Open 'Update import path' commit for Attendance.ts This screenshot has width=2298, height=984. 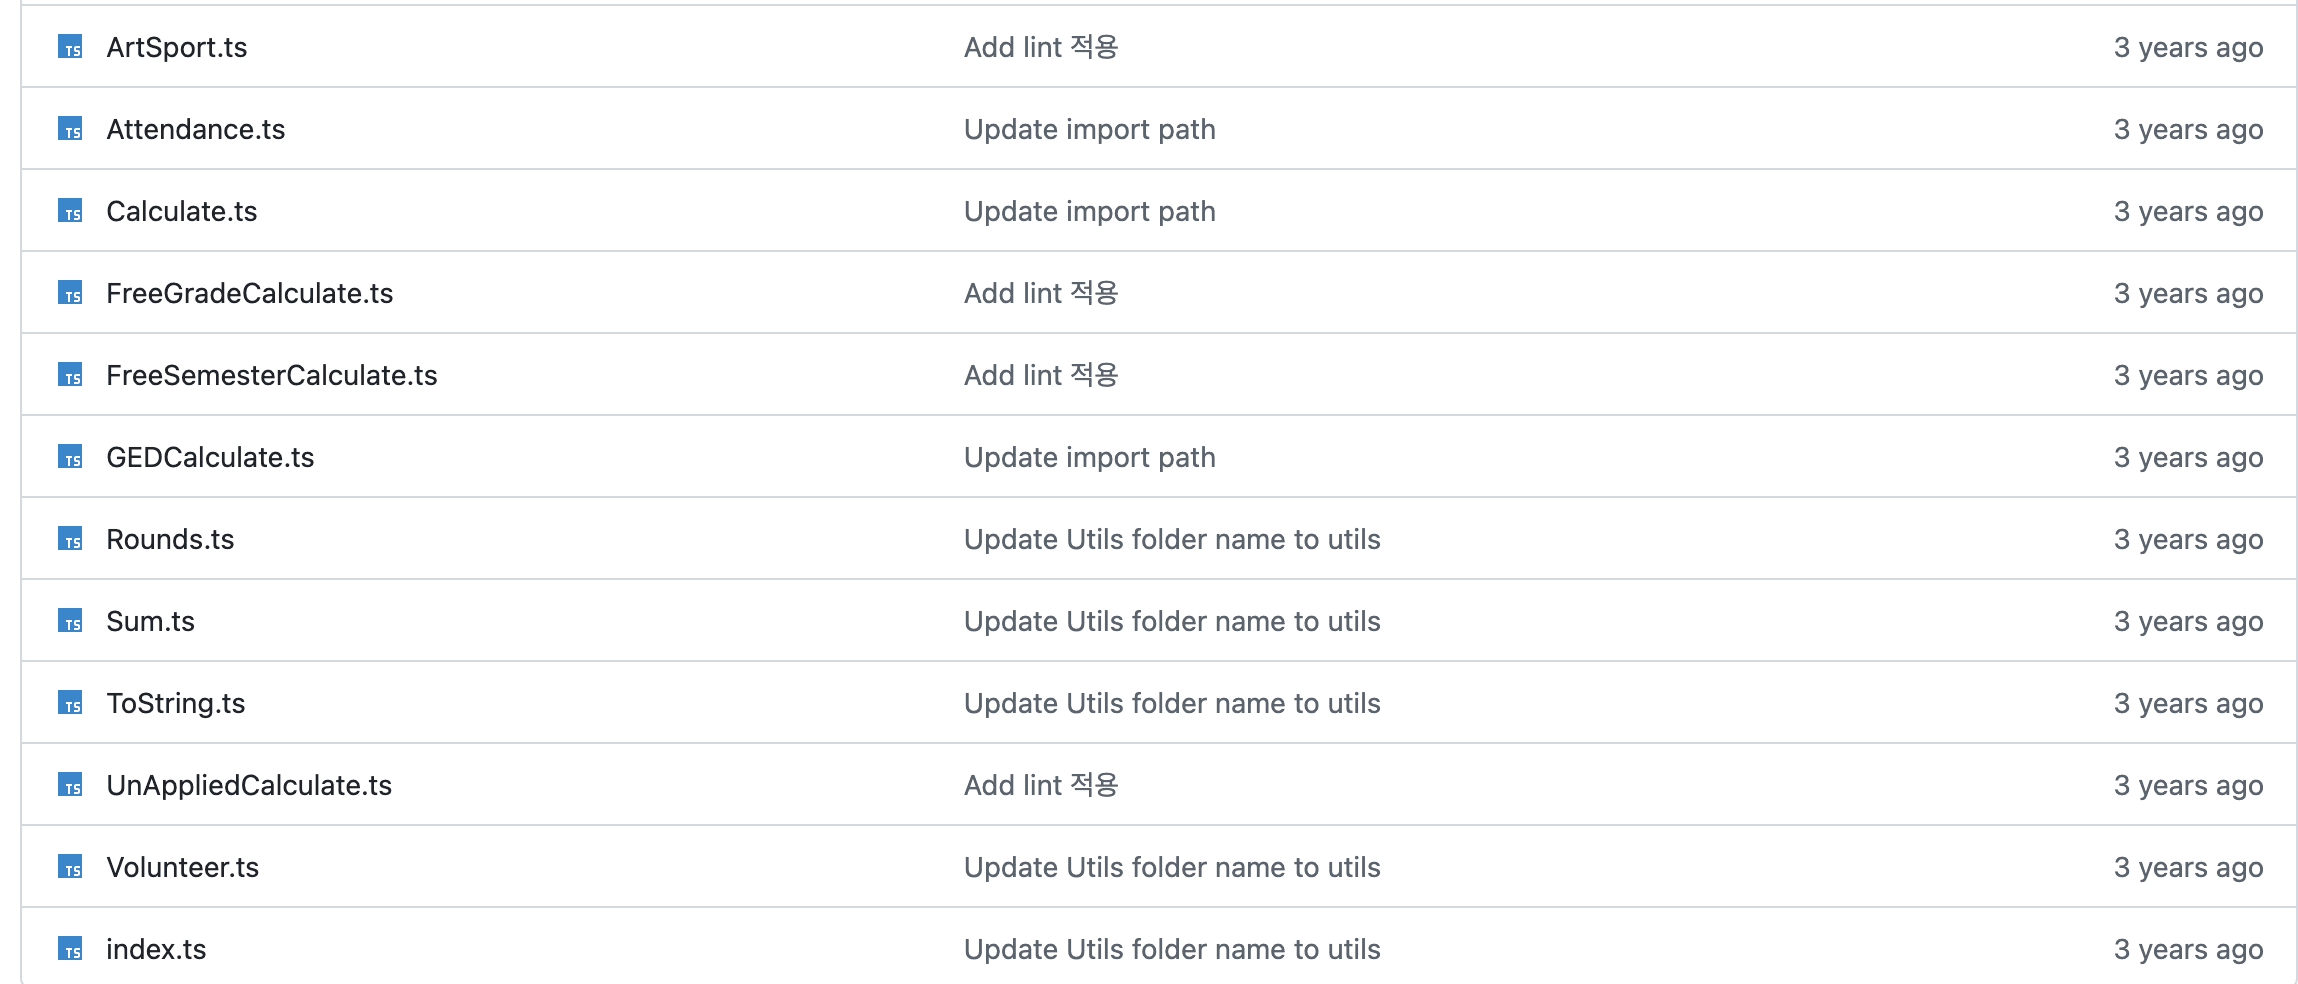point(1090,129)
